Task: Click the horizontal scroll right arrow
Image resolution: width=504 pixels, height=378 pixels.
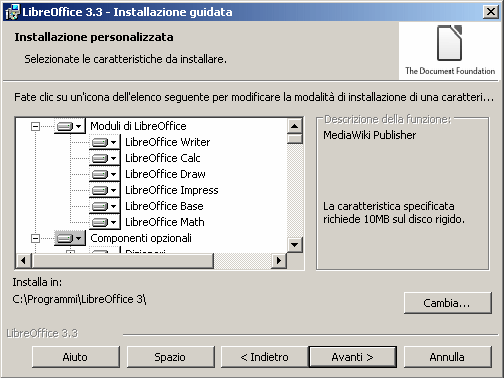Action: [279, 260]
